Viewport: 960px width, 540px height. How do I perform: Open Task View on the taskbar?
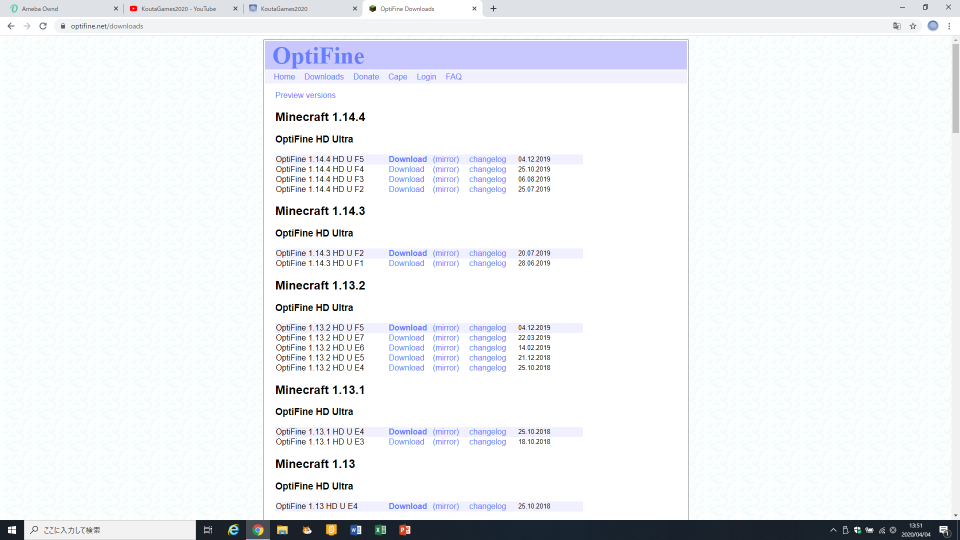pyautogui.click(x=208, y=530)
